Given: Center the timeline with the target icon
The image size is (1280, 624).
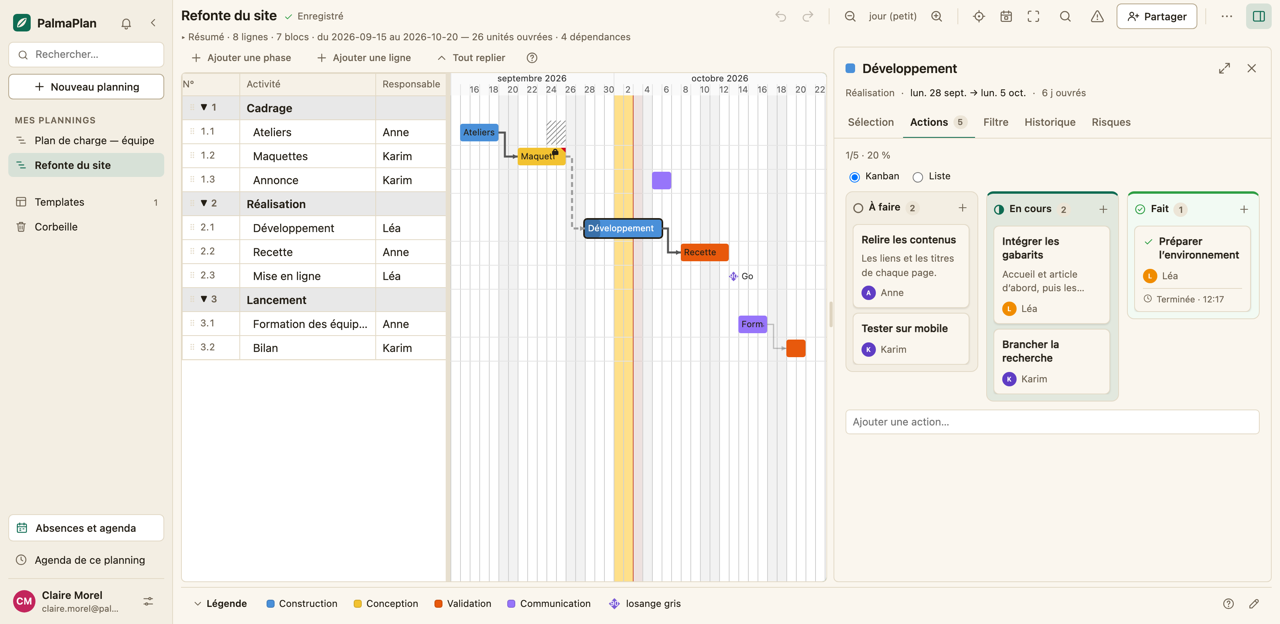Looking at the screenshot, I should point(979,16).
